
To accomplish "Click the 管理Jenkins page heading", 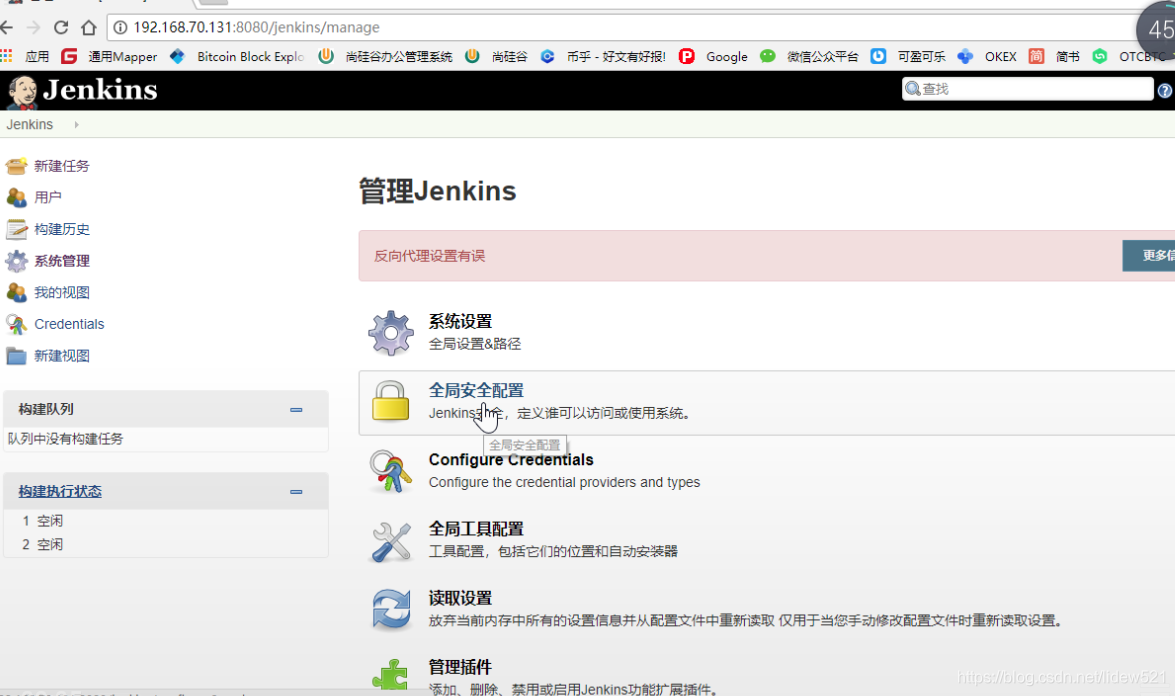I will click(438, 191).
